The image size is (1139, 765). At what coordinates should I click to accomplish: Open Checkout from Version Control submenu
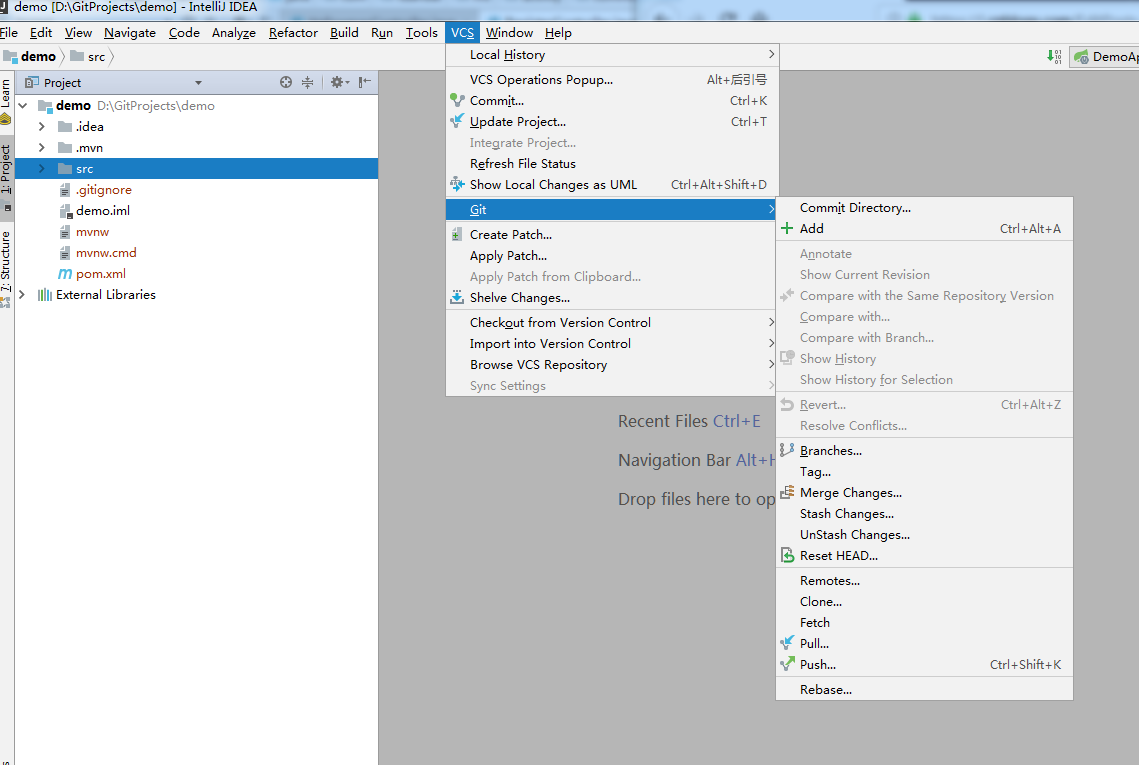coord(612,322)
